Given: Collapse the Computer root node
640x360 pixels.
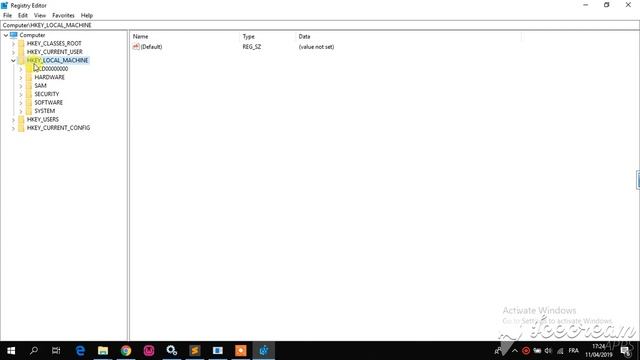Looking at the screenshot, I should tap(6, 35).
